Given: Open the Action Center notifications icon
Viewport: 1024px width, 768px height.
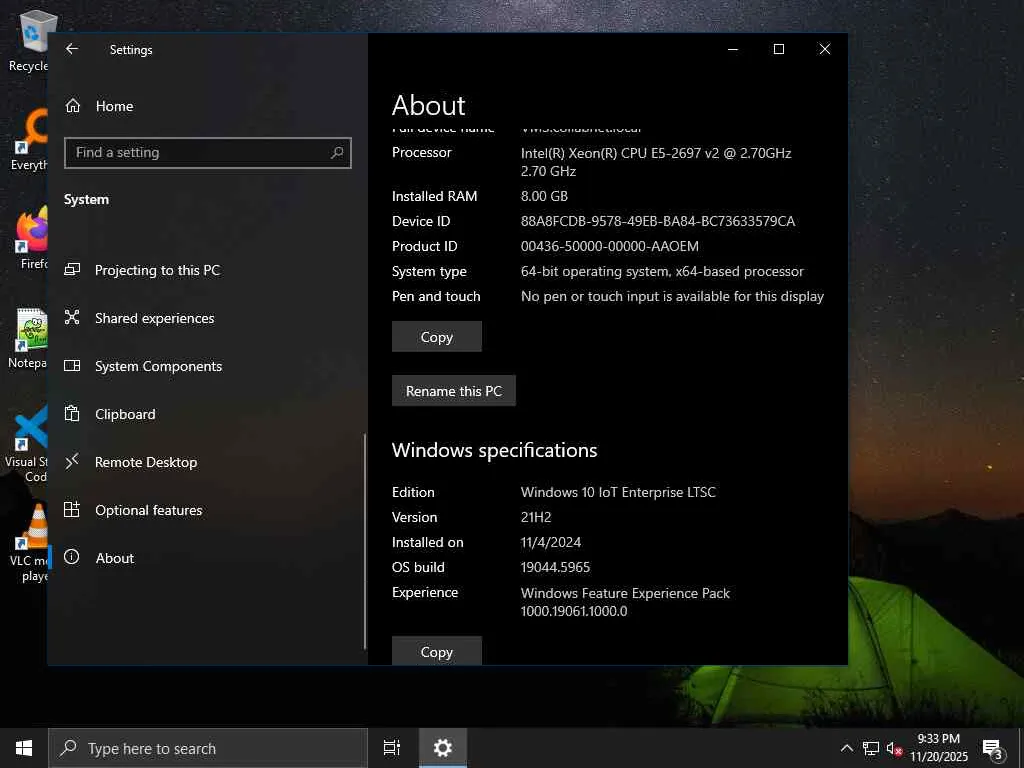Looking at the screenshot, I should click(993, 750).
